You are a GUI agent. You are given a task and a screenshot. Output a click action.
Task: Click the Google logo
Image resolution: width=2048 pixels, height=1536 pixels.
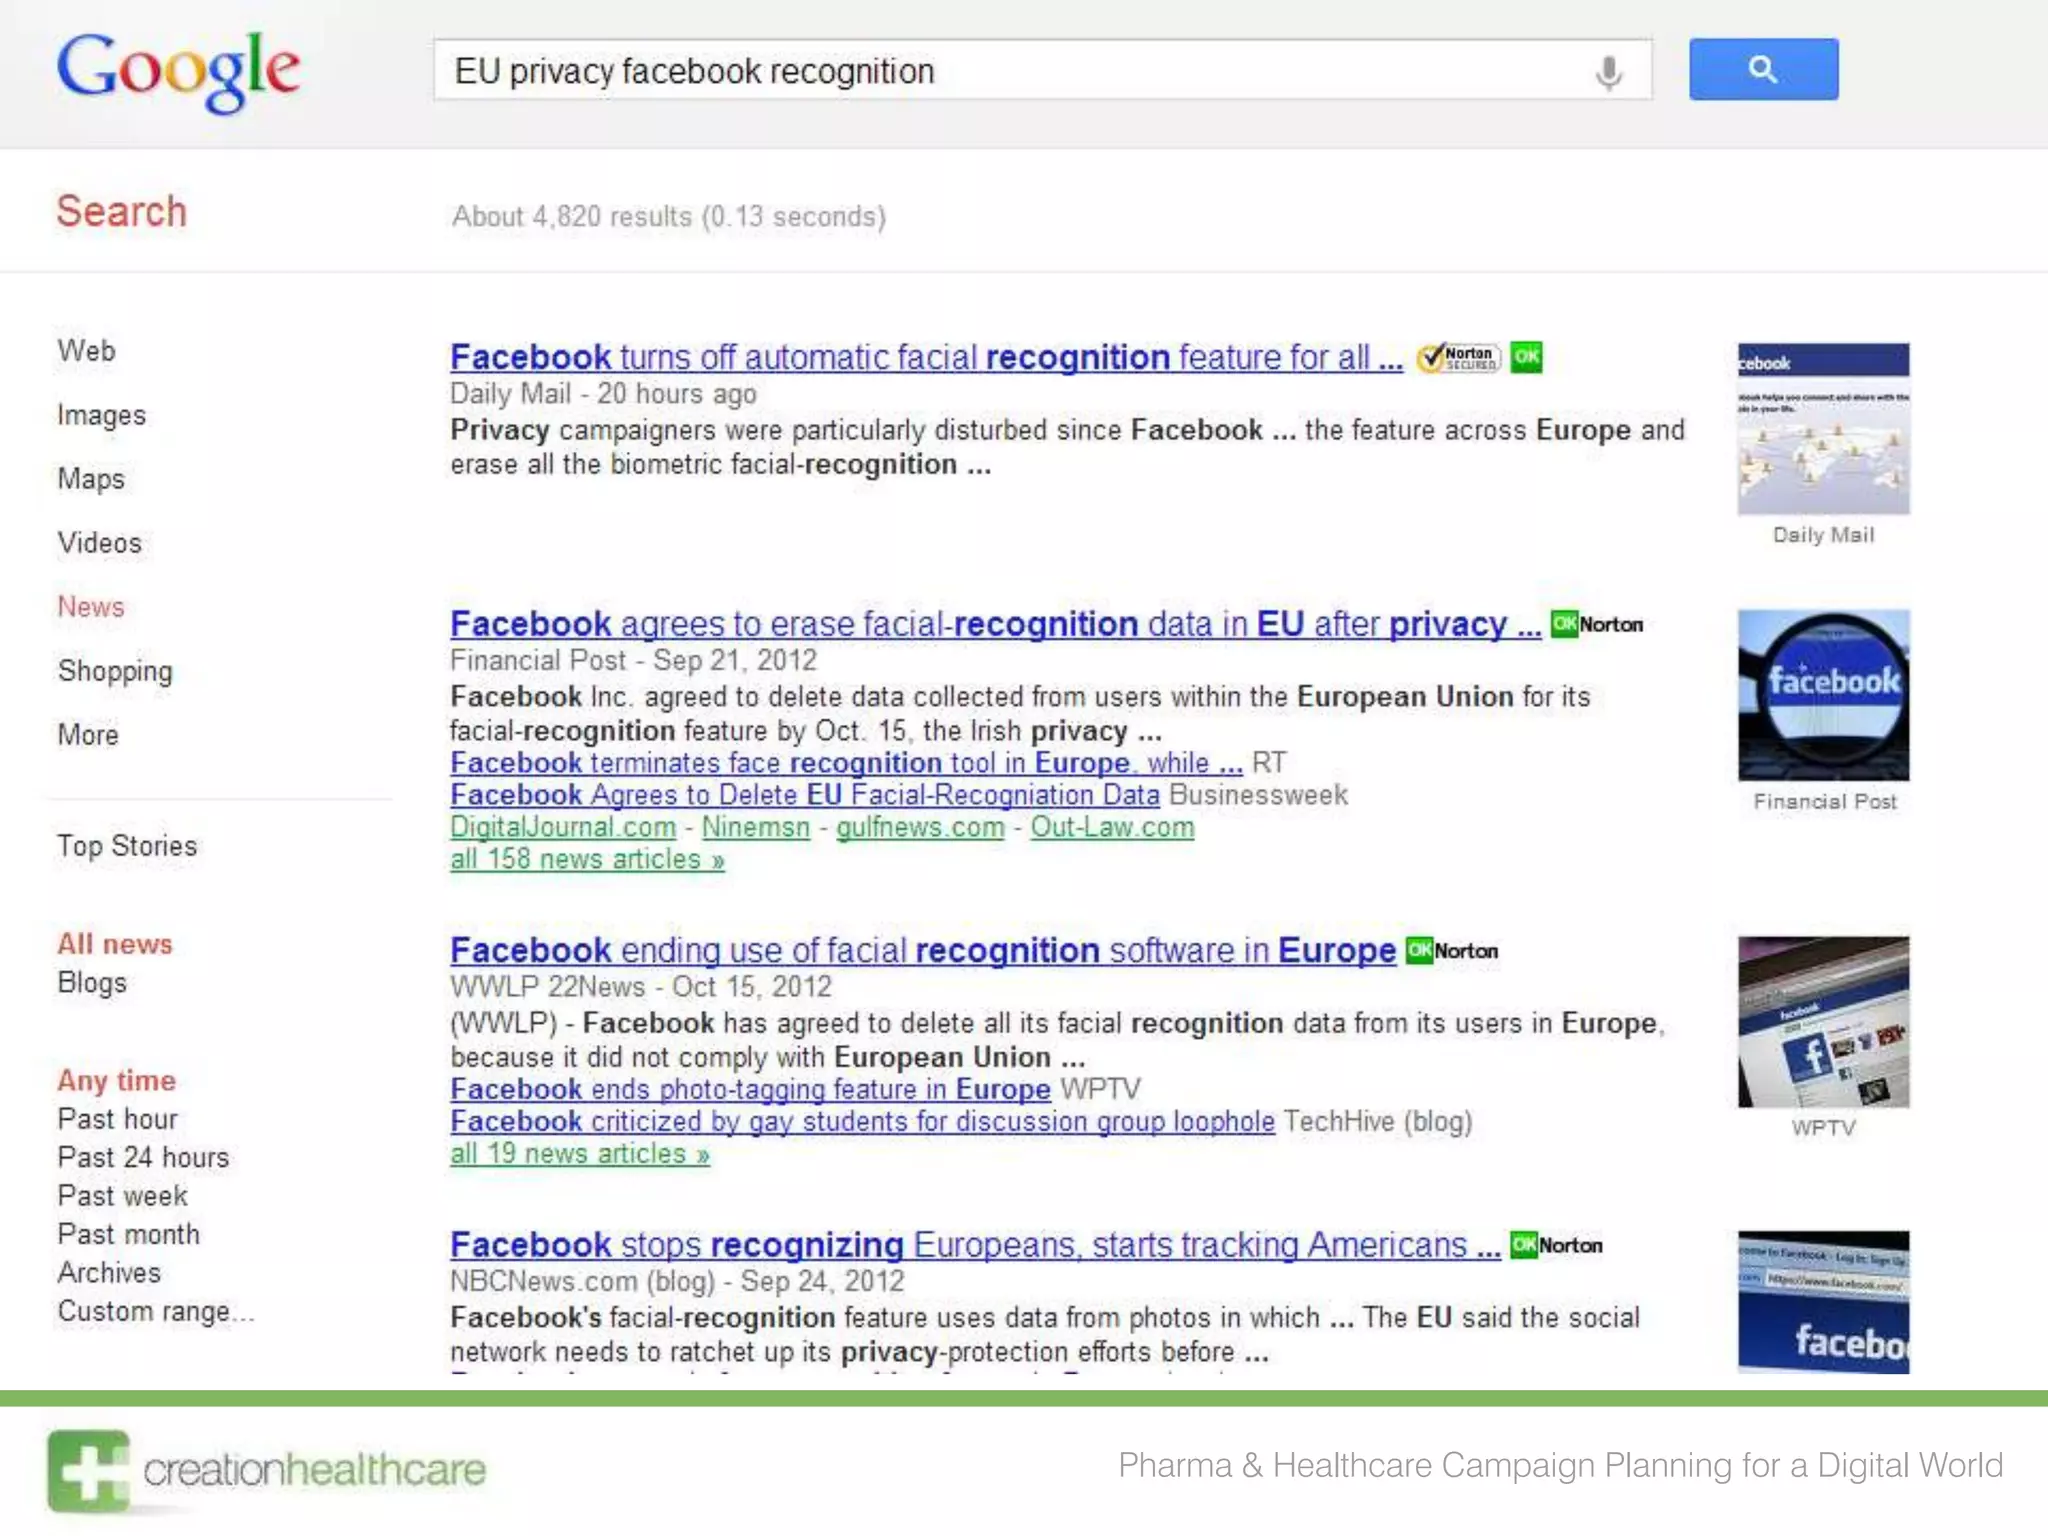tap(178, 70)
